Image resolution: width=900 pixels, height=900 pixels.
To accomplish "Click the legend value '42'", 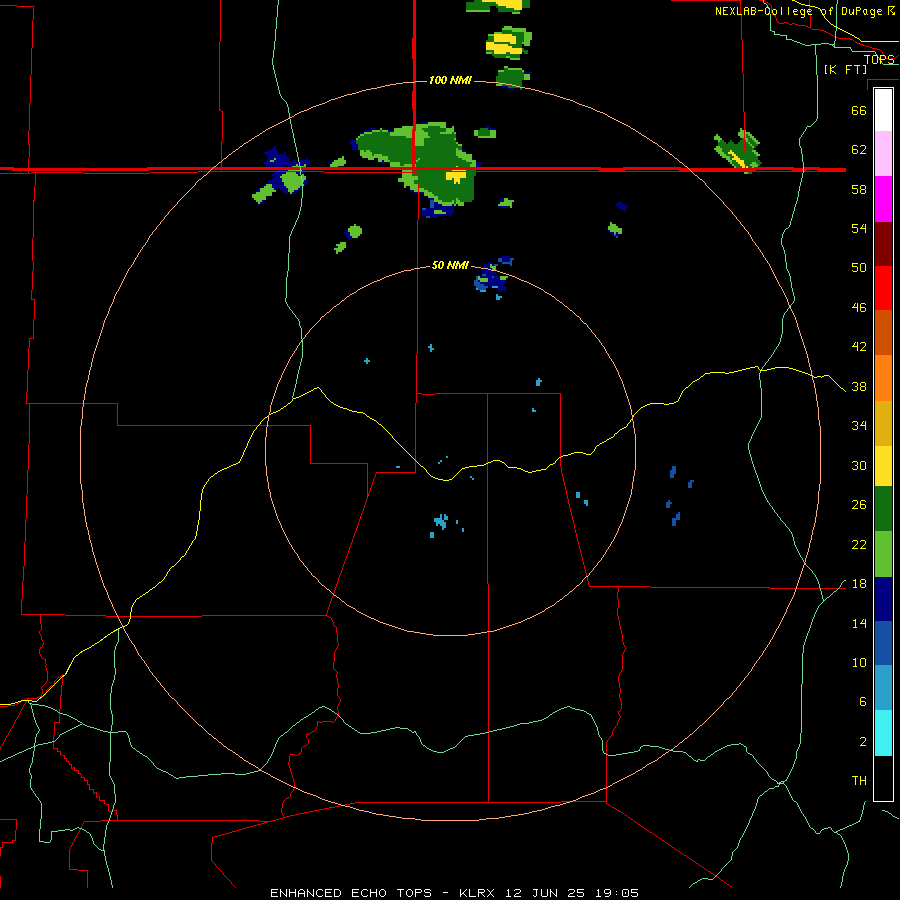I will click(x=859, y=347).
